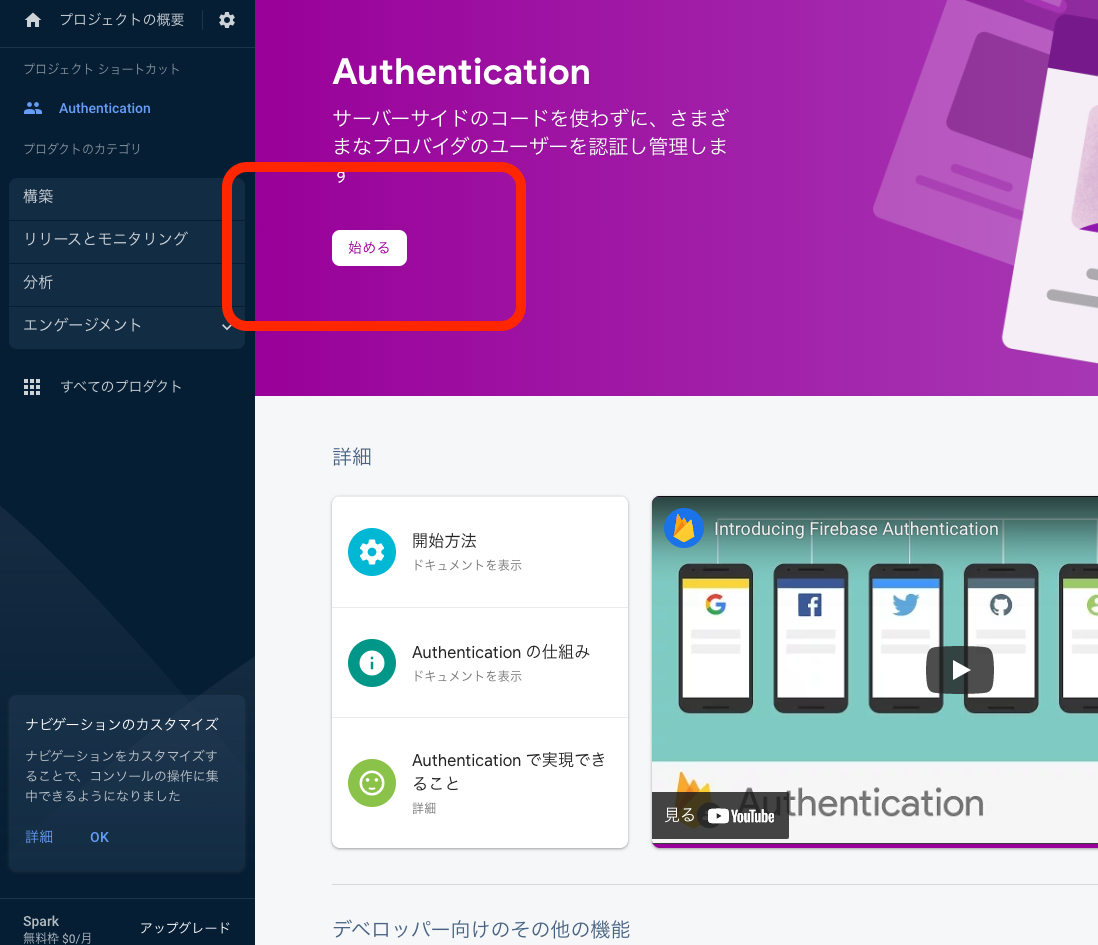Open Authentication shortcut in sidebar

(x=104, y=108)
